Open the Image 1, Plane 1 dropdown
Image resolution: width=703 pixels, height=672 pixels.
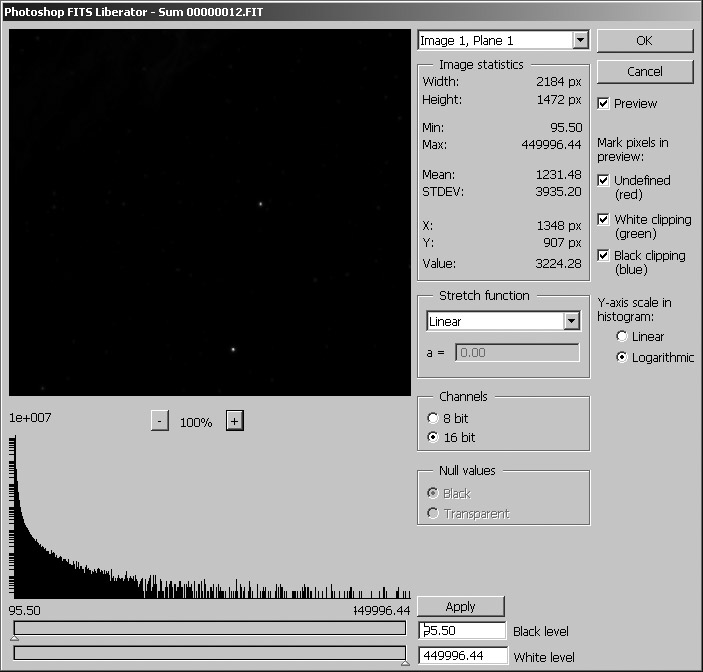click(x=579, y=41)
